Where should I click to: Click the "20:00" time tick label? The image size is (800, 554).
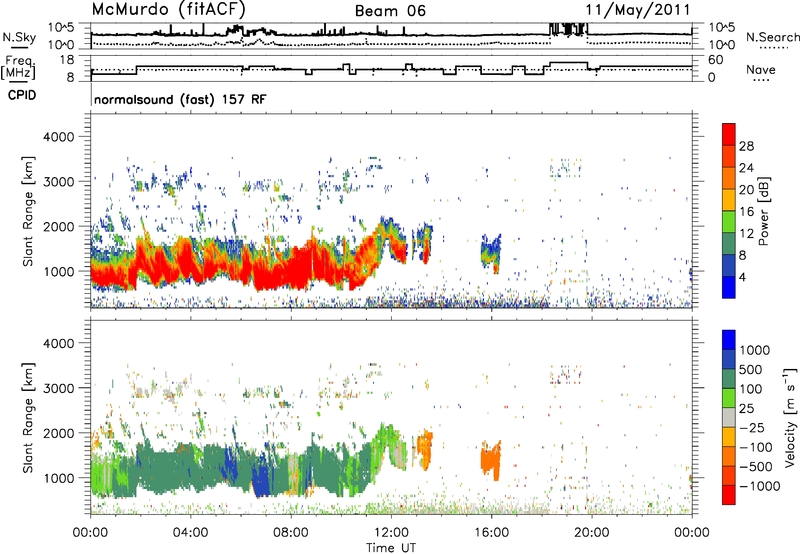pyautogui.click(x=591, y=533)
